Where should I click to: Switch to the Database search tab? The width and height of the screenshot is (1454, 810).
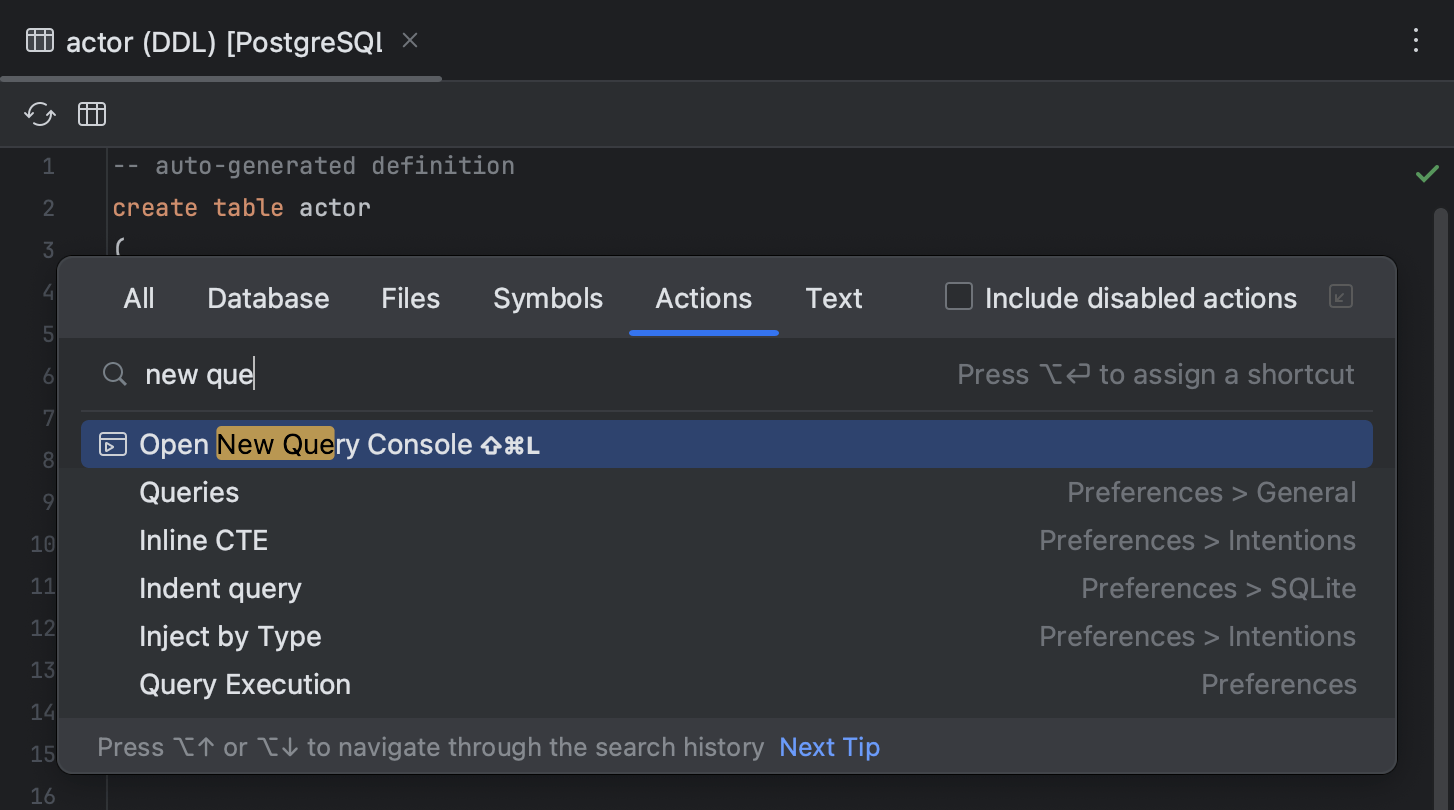pos(268,298)
